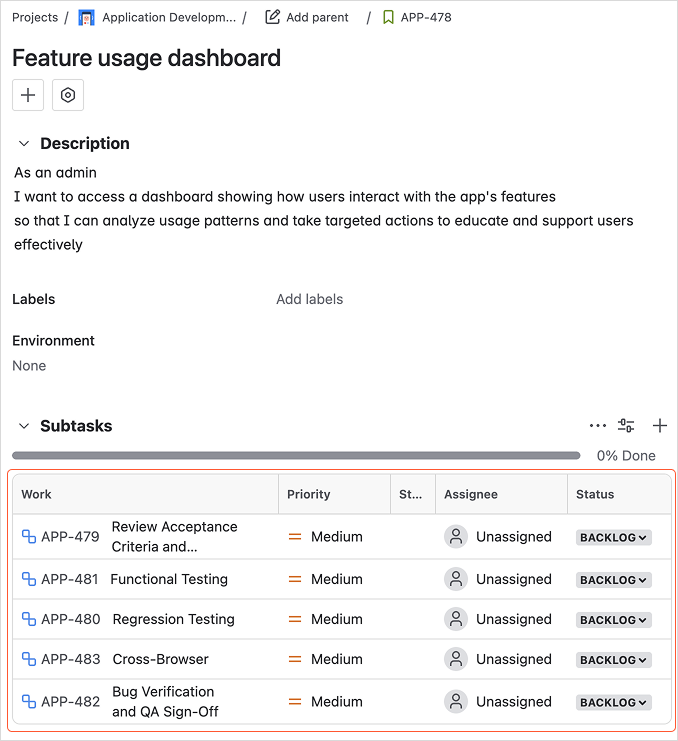Image resolution: width=678 pixels, height=741 pixels.
Task: Open the status dropdown for APP-479
Action: coord(614,537)
